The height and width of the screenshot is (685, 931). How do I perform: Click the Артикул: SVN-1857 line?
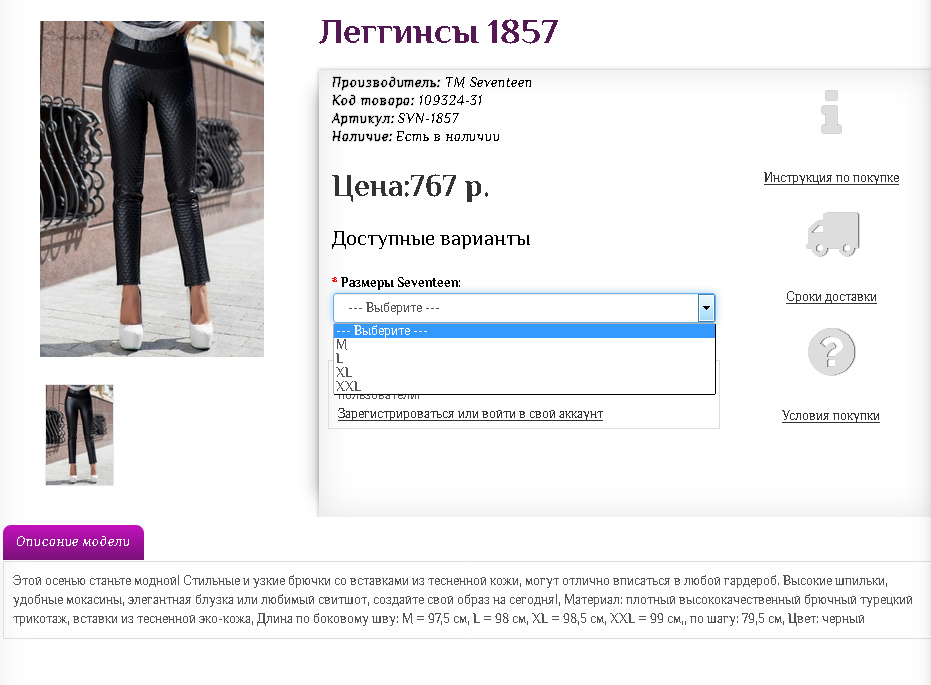[x=395, y=118]
